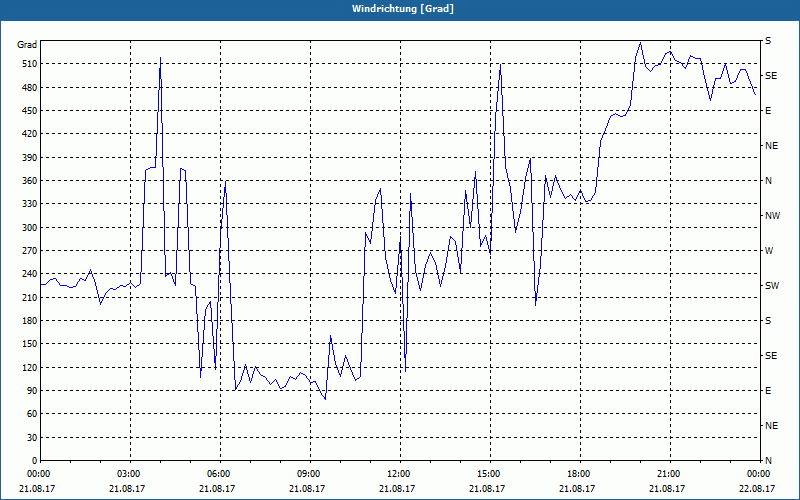
Task: Select the NE compass label between 30 and 60
Action: [x=772, y=426]
